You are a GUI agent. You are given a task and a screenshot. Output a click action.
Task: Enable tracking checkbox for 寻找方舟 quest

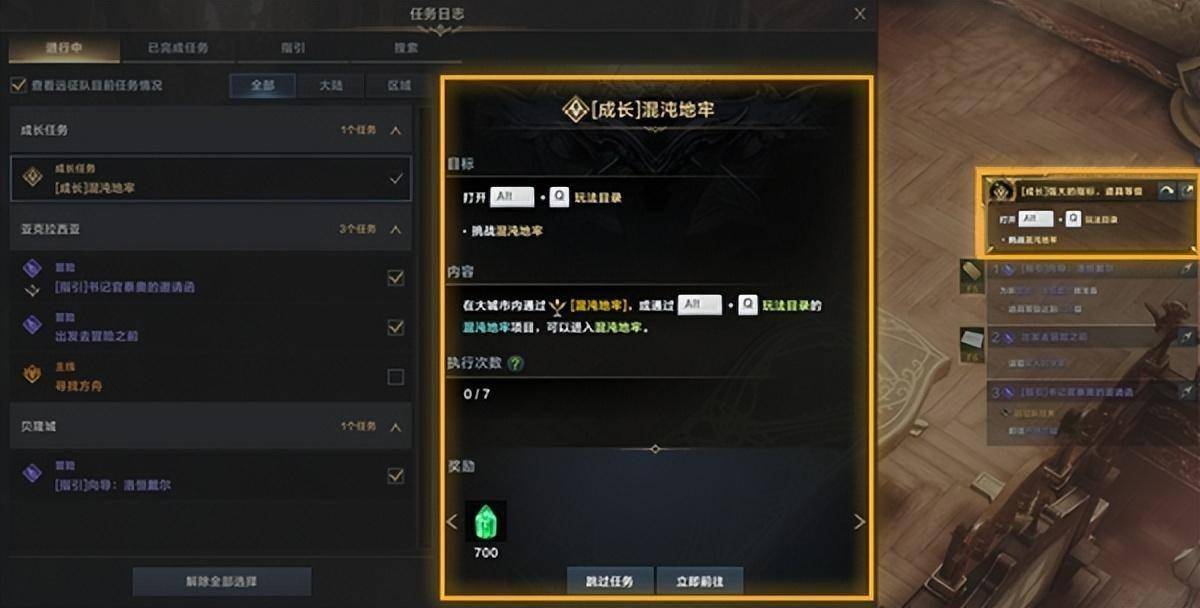[x=396, y=377]
